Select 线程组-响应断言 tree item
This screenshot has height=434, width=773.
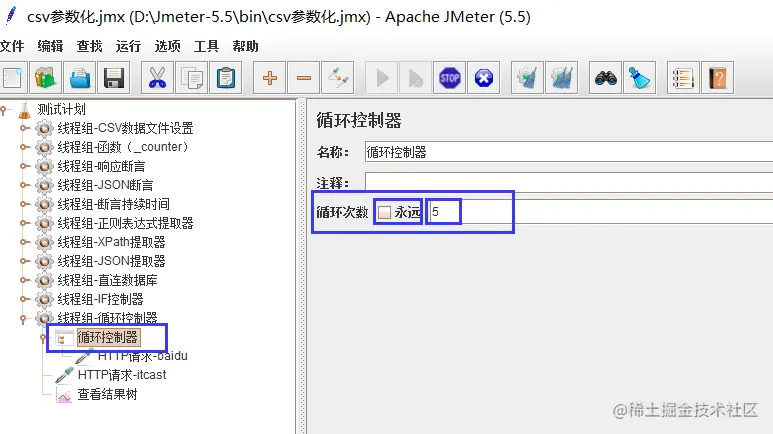102,166
